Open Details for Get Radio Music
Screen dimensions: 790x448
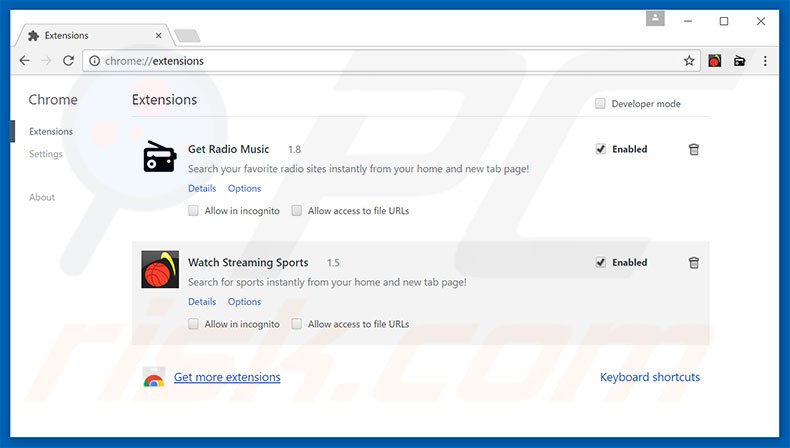pyautogui.click(x=202, y=188)
